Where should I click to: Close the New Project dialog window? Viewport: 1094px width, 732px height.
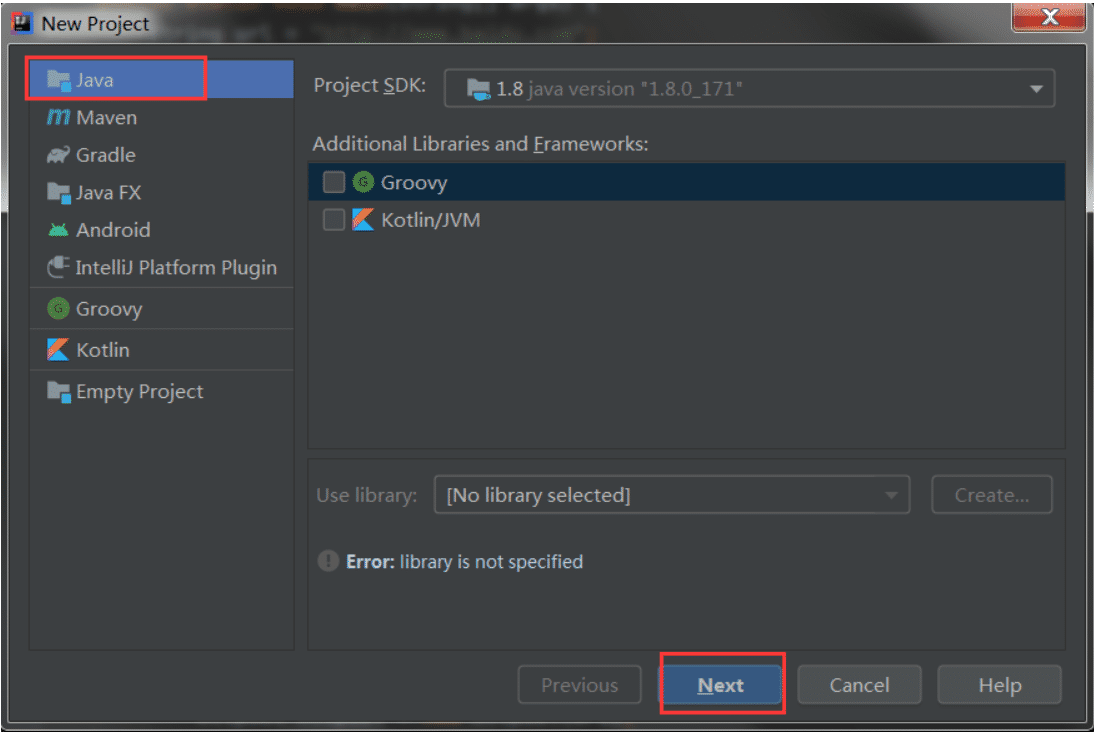click(1049, 17)
